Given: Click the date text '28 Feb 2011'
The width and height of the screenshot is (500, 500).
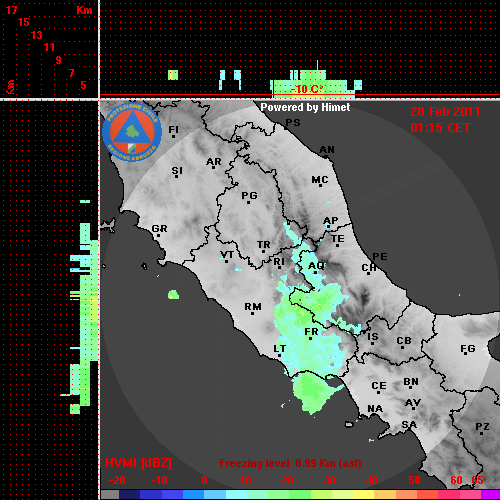Looking at the screenshot, I should (x=445, y=112).
